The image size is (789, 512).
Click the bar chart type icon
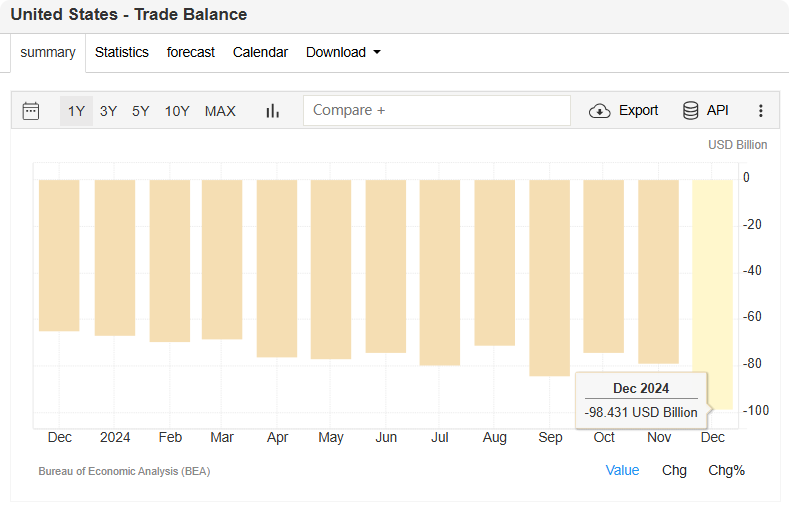pyautogui.click(x=272, y=111)
